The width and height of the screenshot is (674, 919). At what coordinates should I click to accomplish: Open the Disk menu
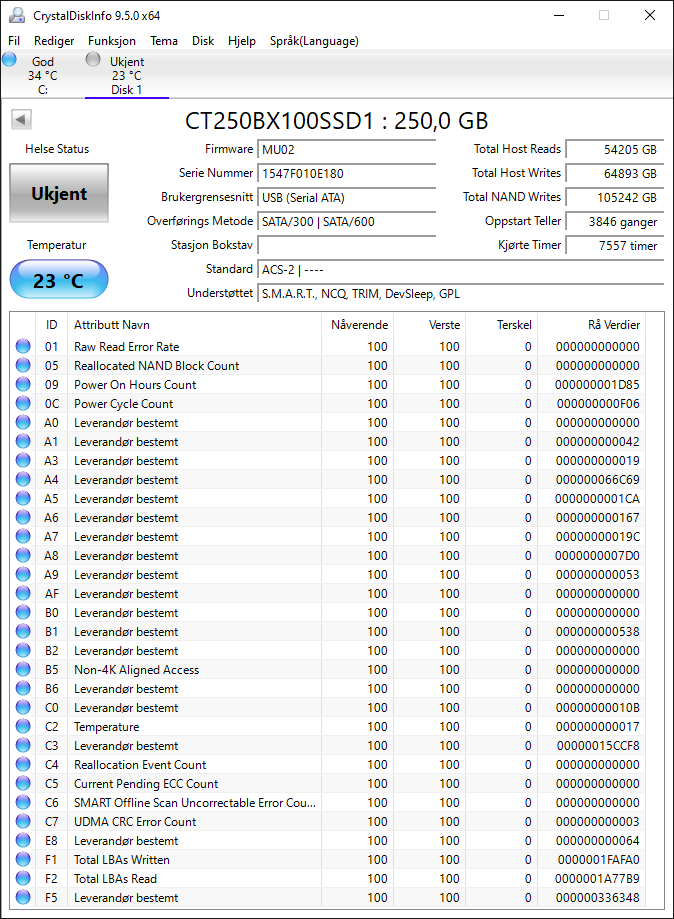coord(203,41)
